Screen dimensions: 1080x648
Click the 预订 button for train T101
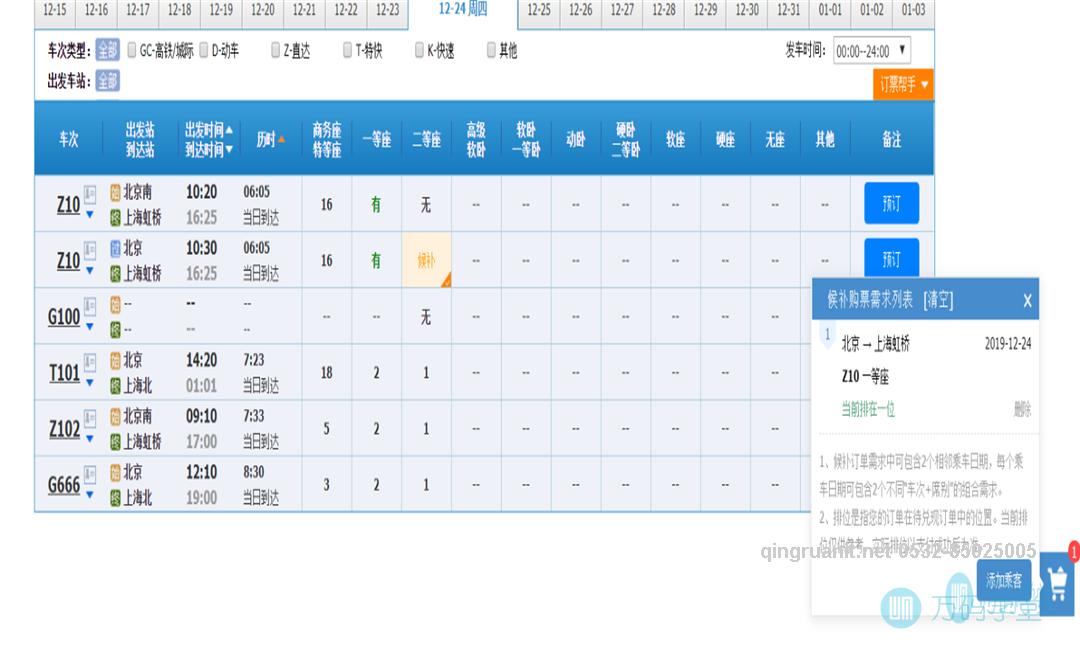[x=890, y=372]
